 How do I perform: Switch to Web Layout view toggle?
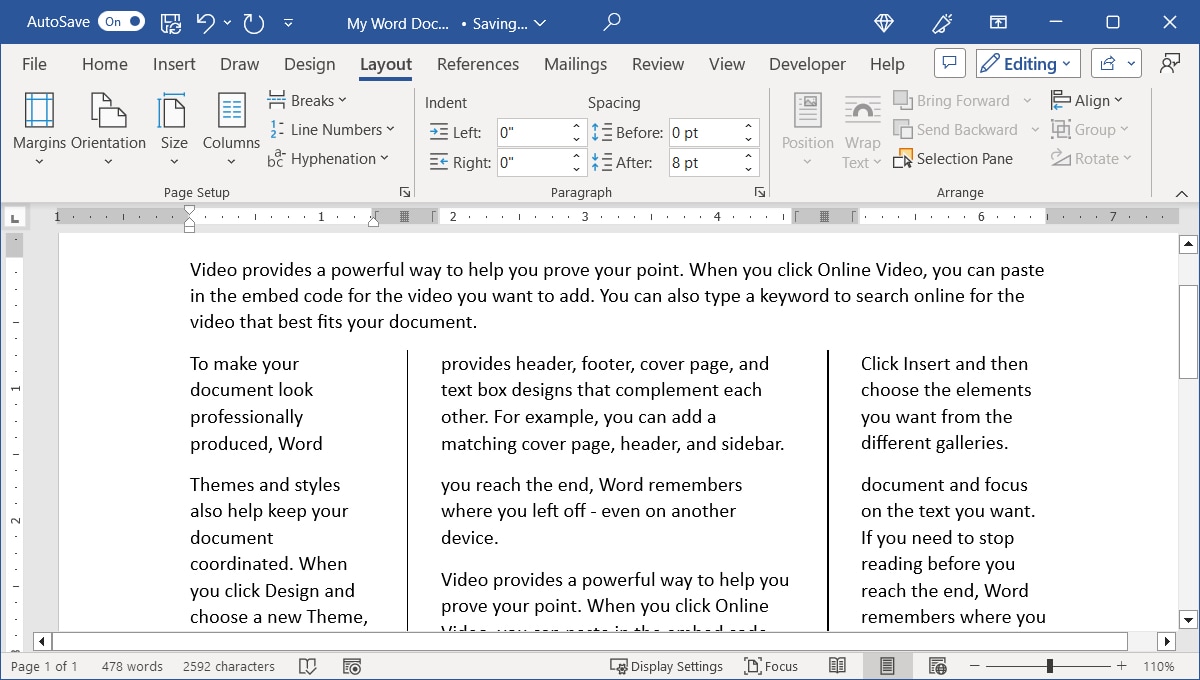point(936,665)
